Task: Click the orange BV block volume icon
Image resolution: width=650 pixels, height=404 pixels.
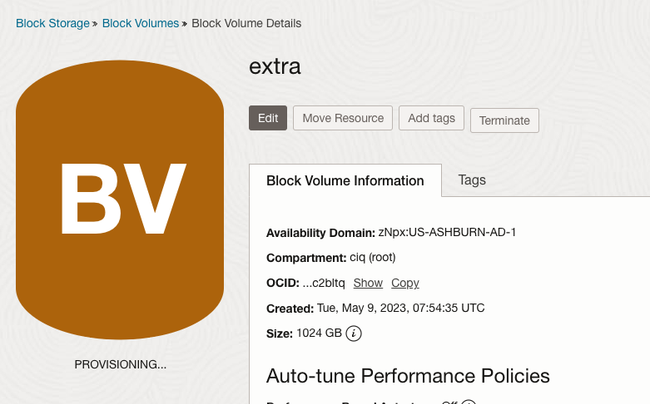Action: pos(120,200)
